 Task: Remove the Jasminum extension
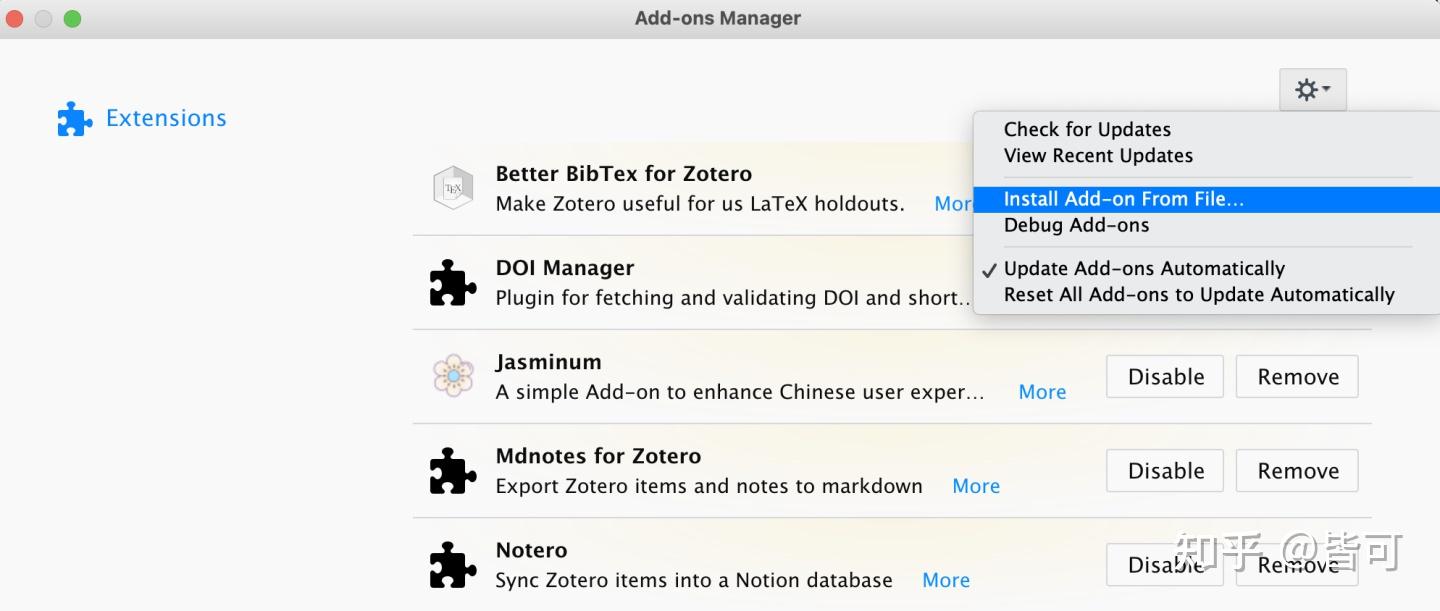1297,377
